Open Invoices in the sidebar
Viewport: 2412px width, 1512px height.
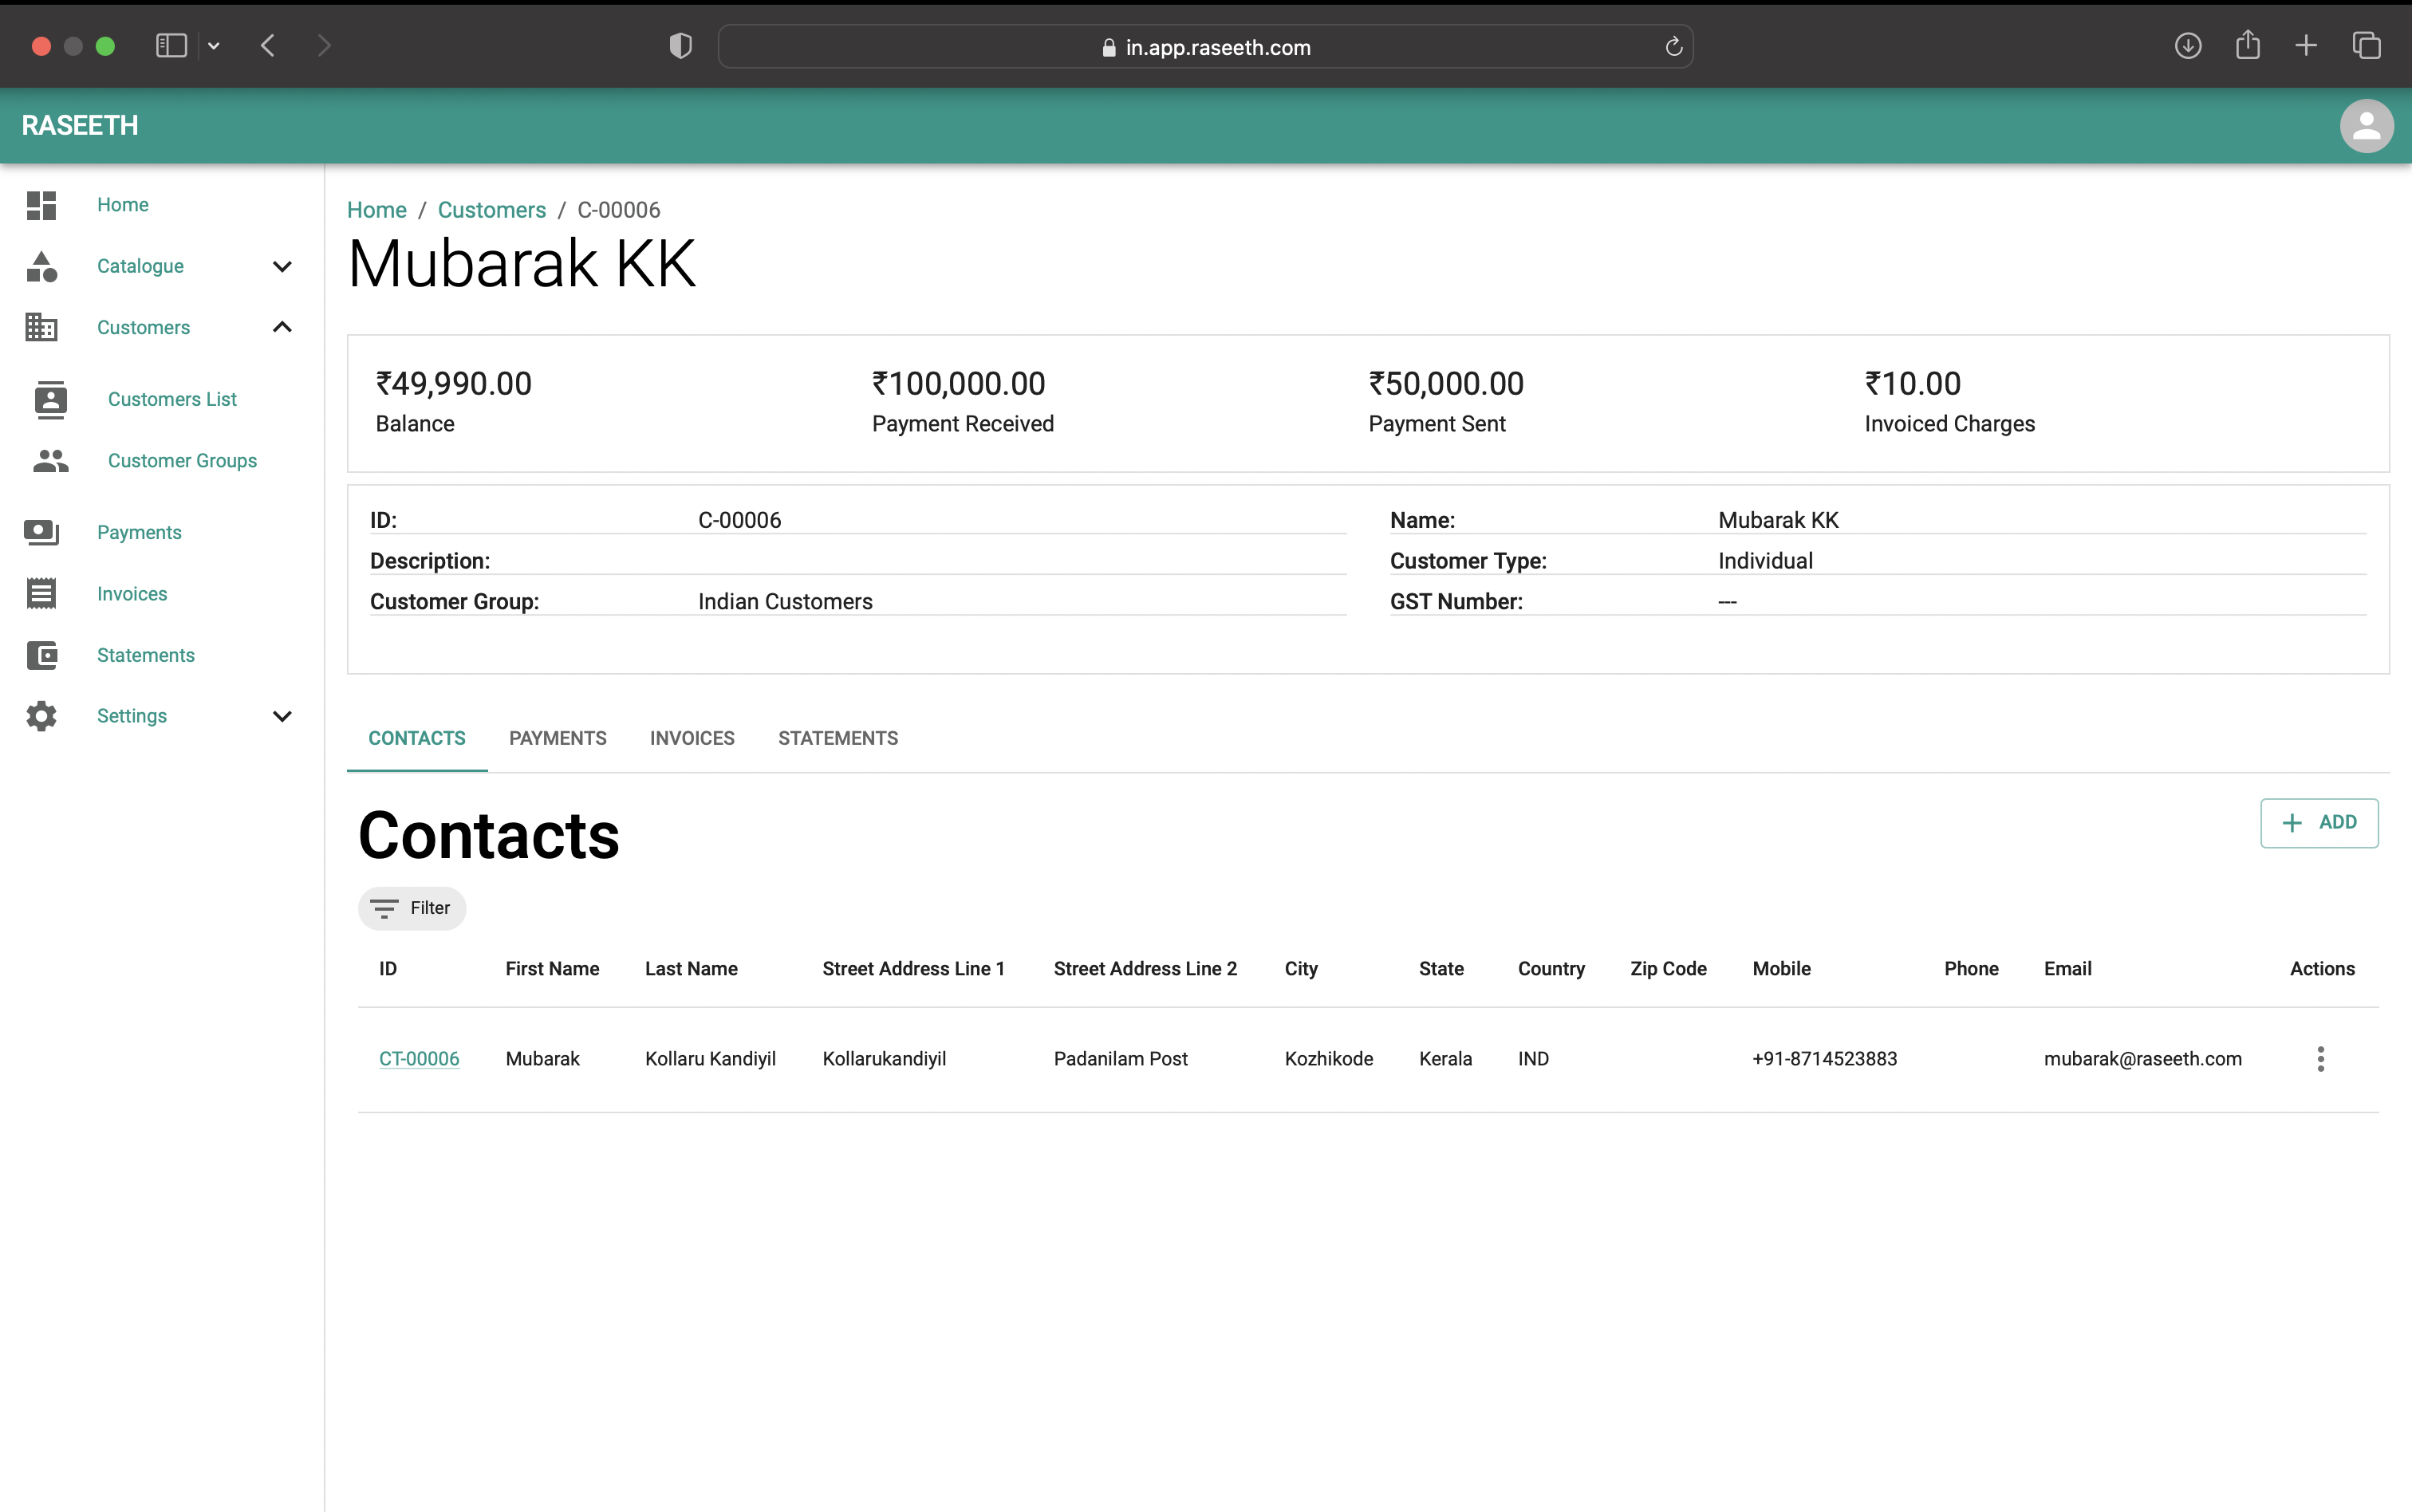132,594
